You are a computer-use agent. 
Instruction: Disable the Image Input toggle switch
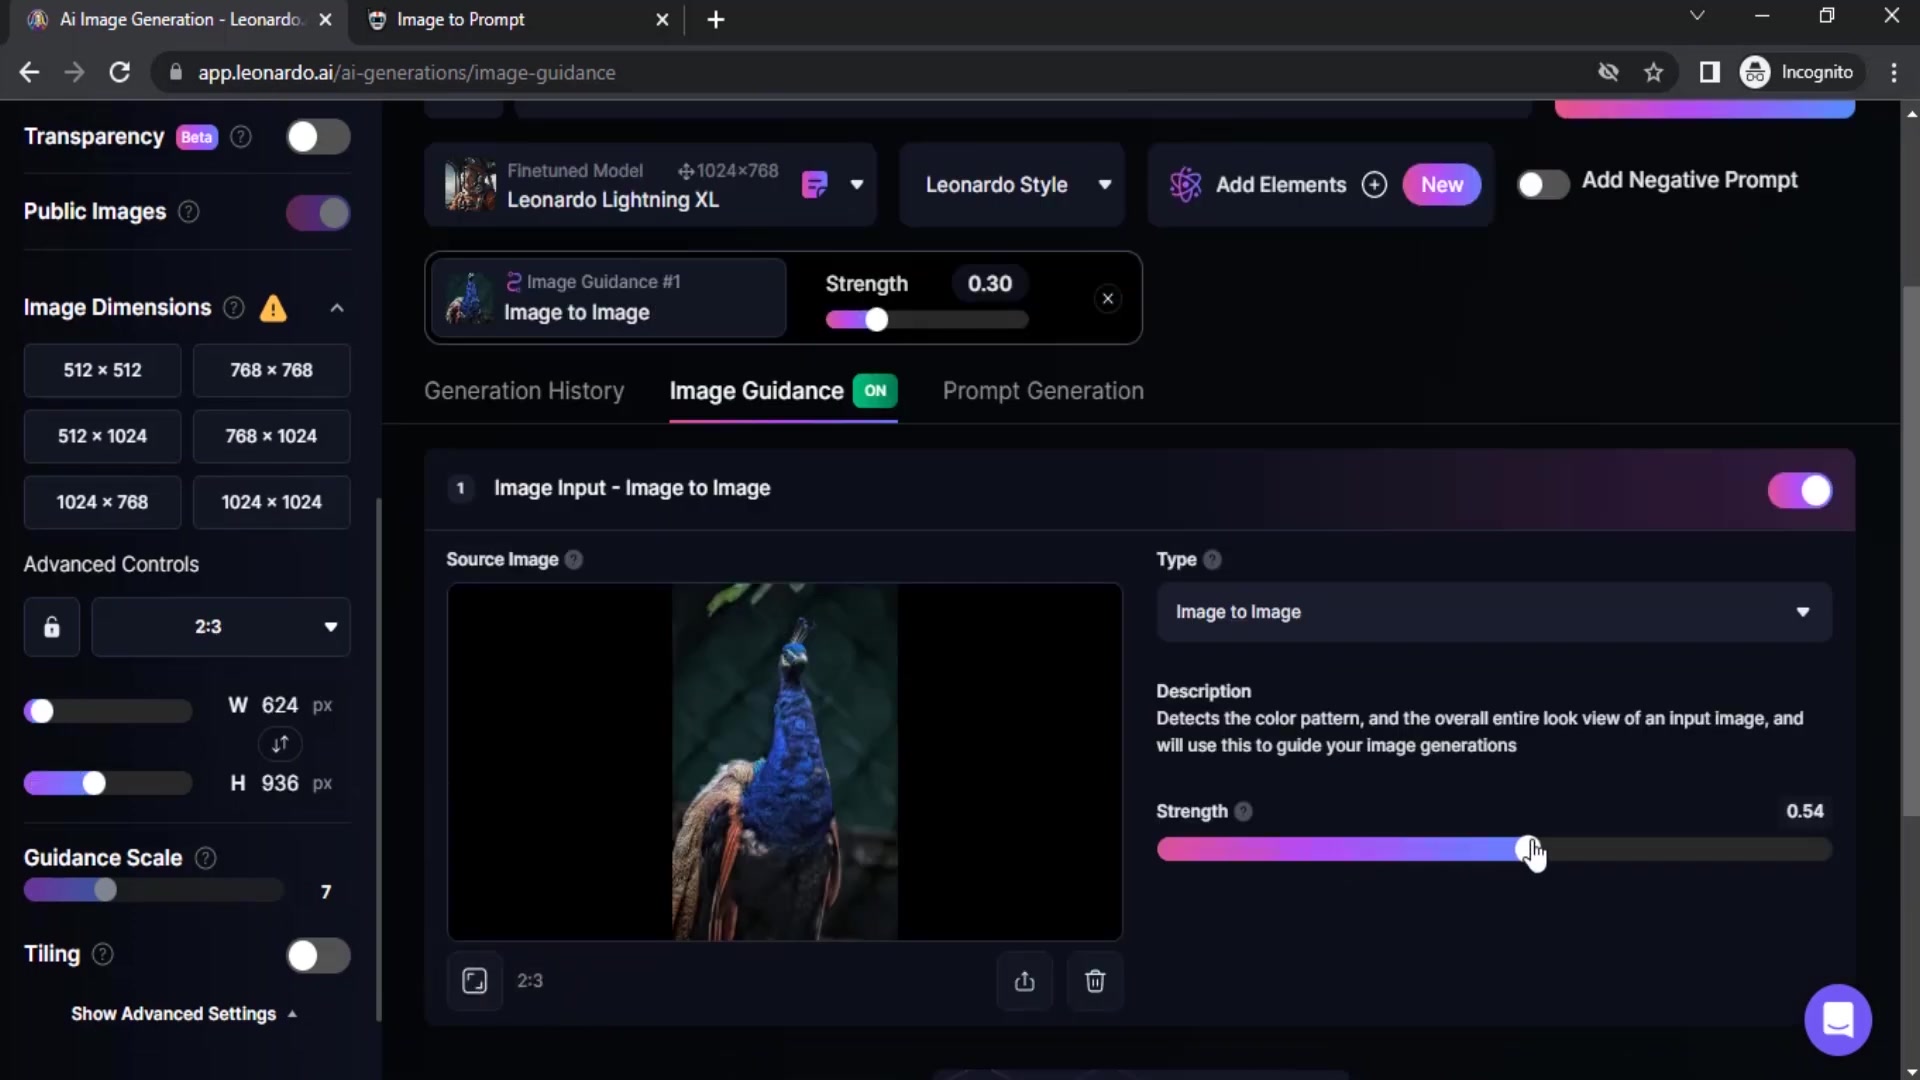tap(1799, 491)
